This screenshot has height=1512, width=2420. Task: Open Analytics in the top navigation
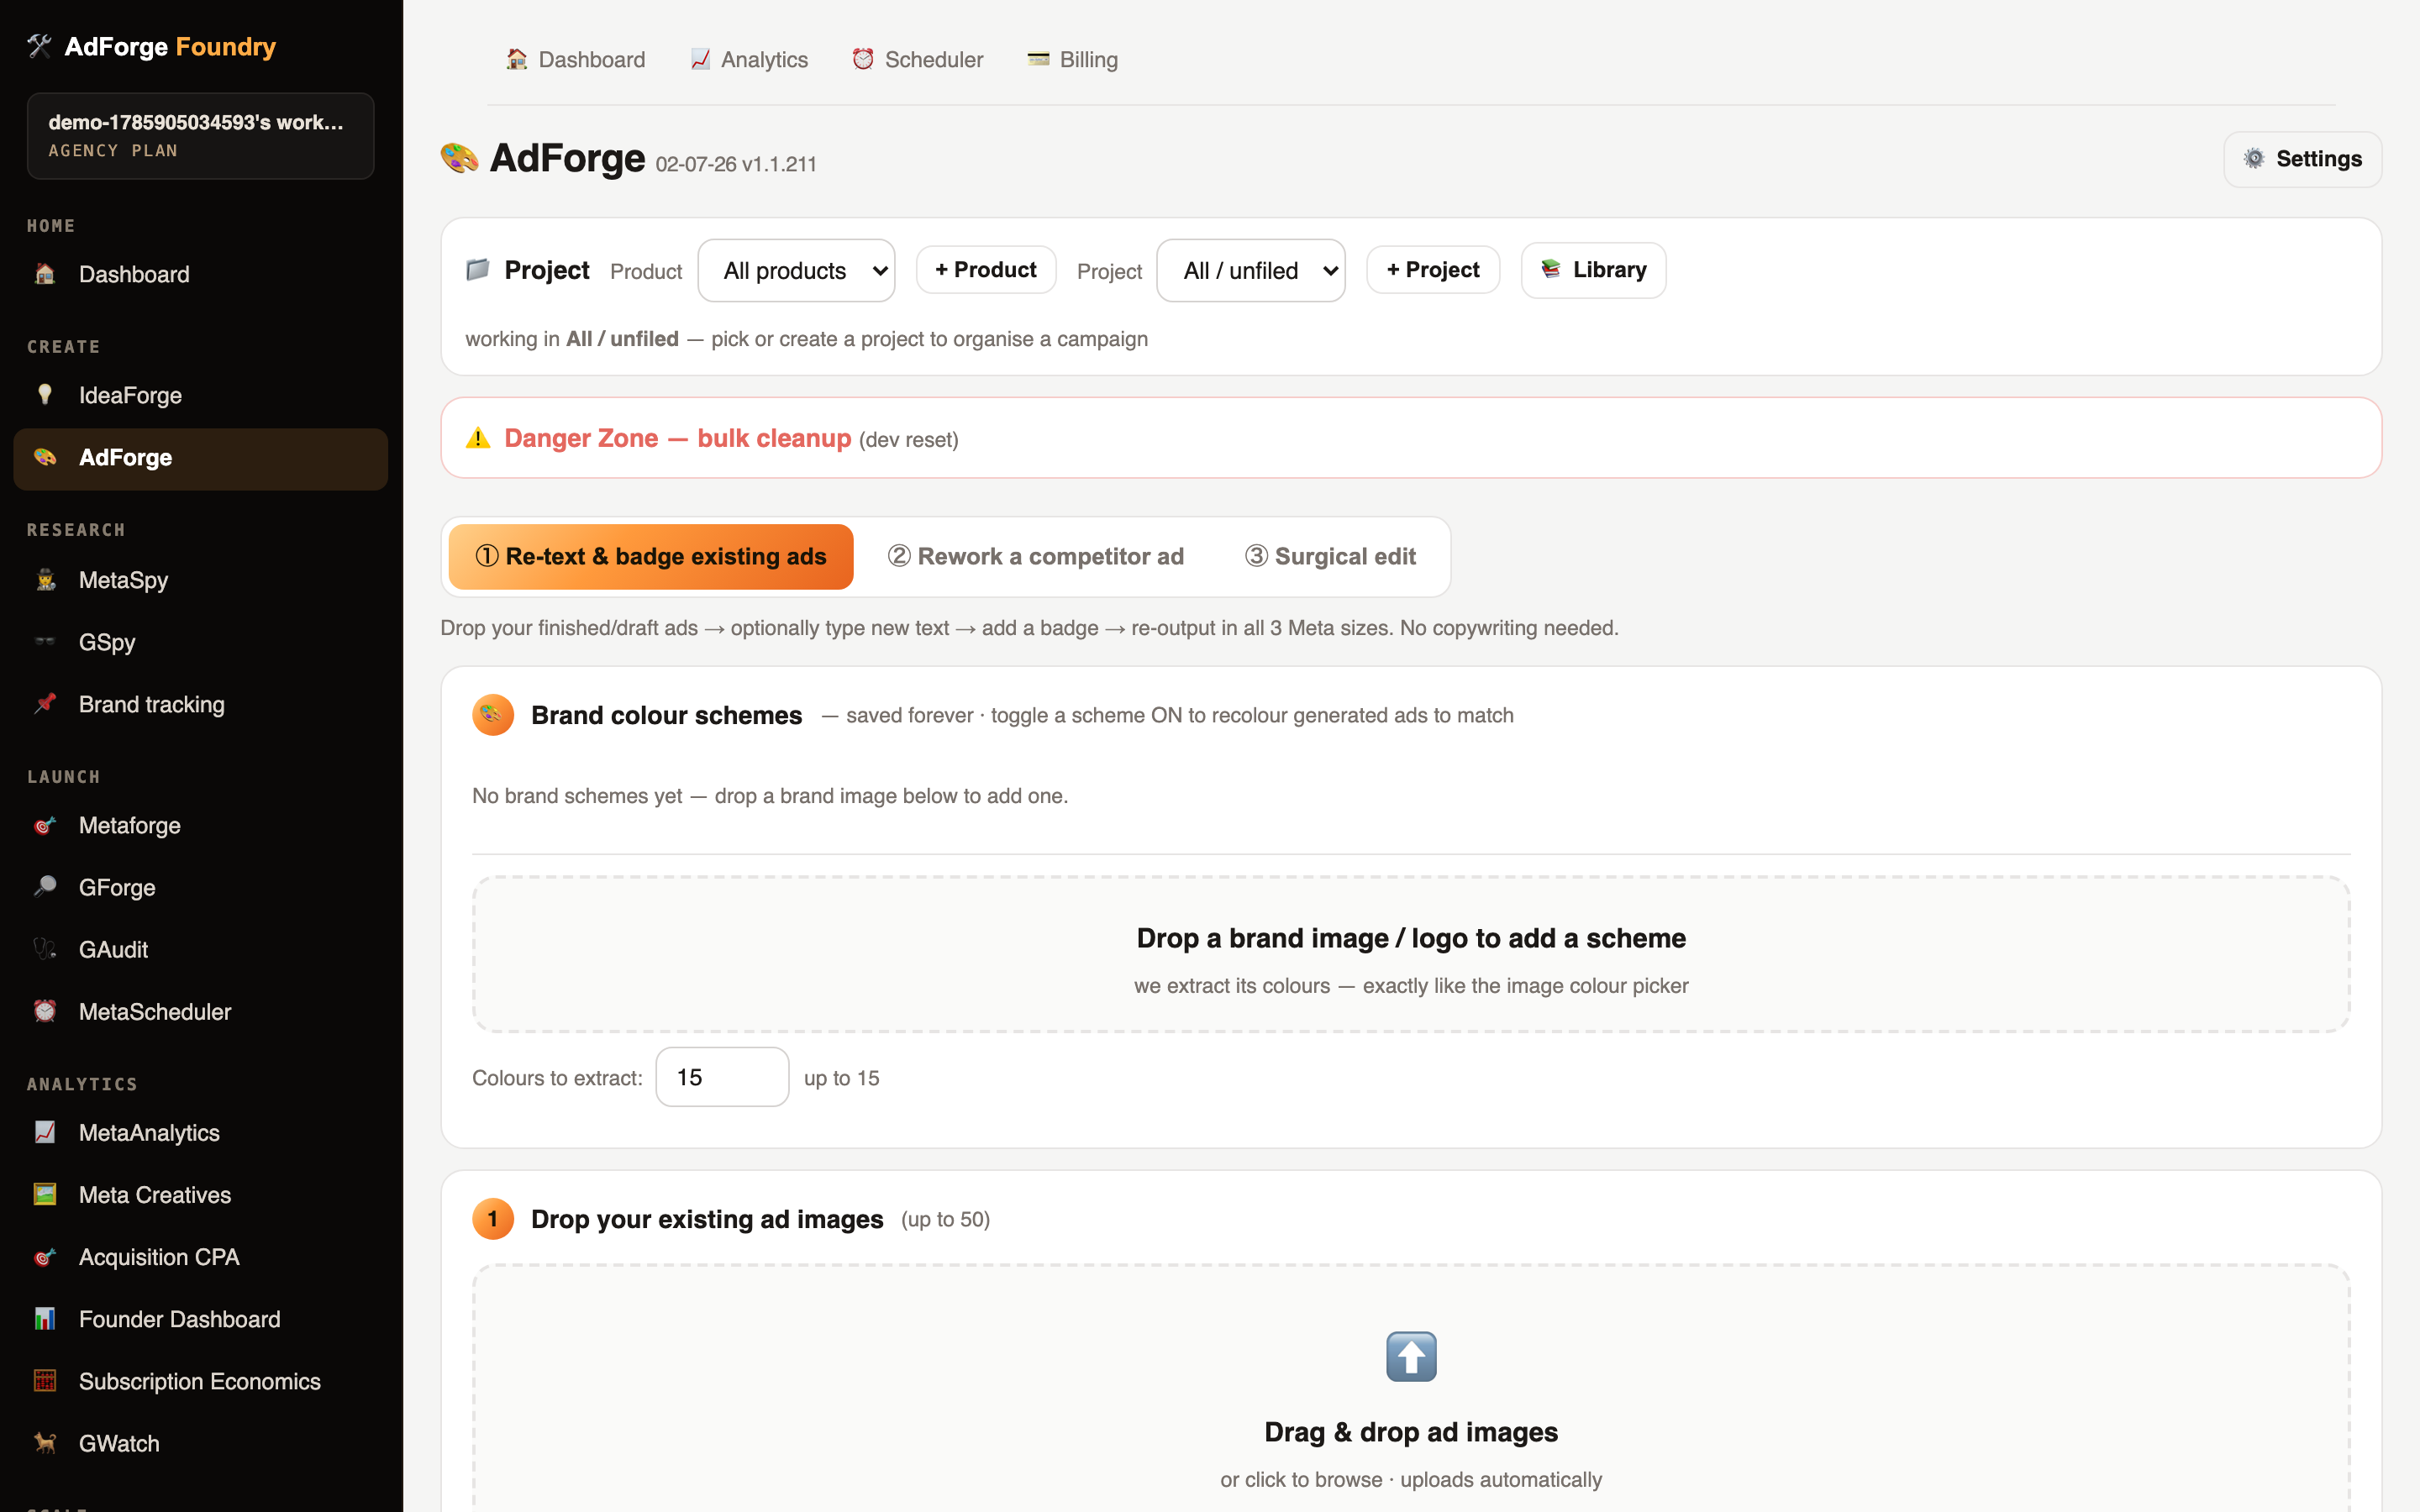click(749, 59)
